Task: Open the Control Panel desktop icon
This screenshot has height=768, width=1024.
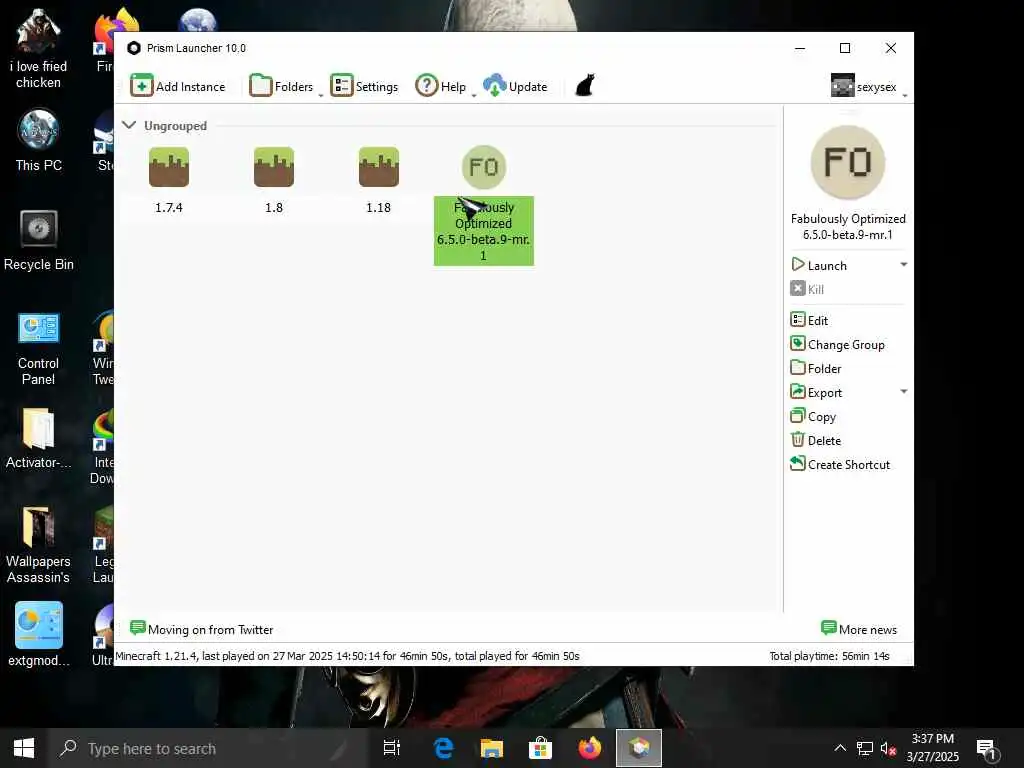Action: click(x=39, y=348)
